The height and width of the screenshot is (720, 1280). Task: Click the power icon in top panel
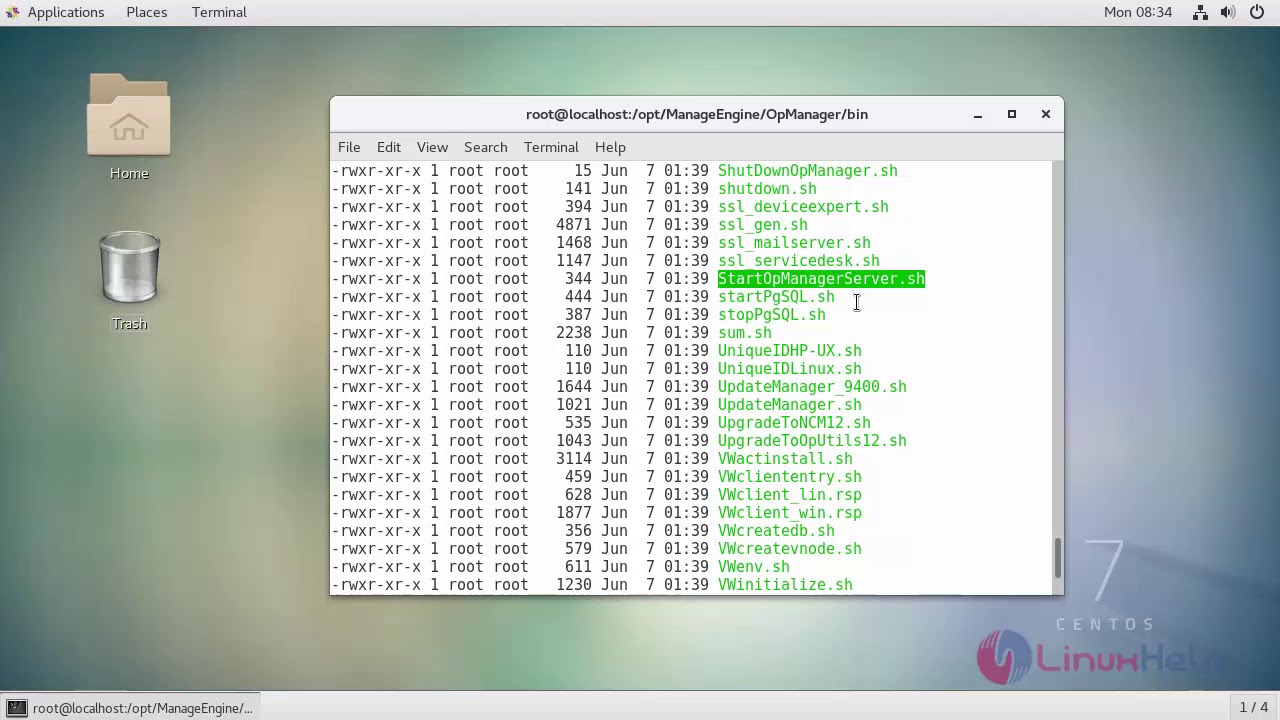point(1257,12)
